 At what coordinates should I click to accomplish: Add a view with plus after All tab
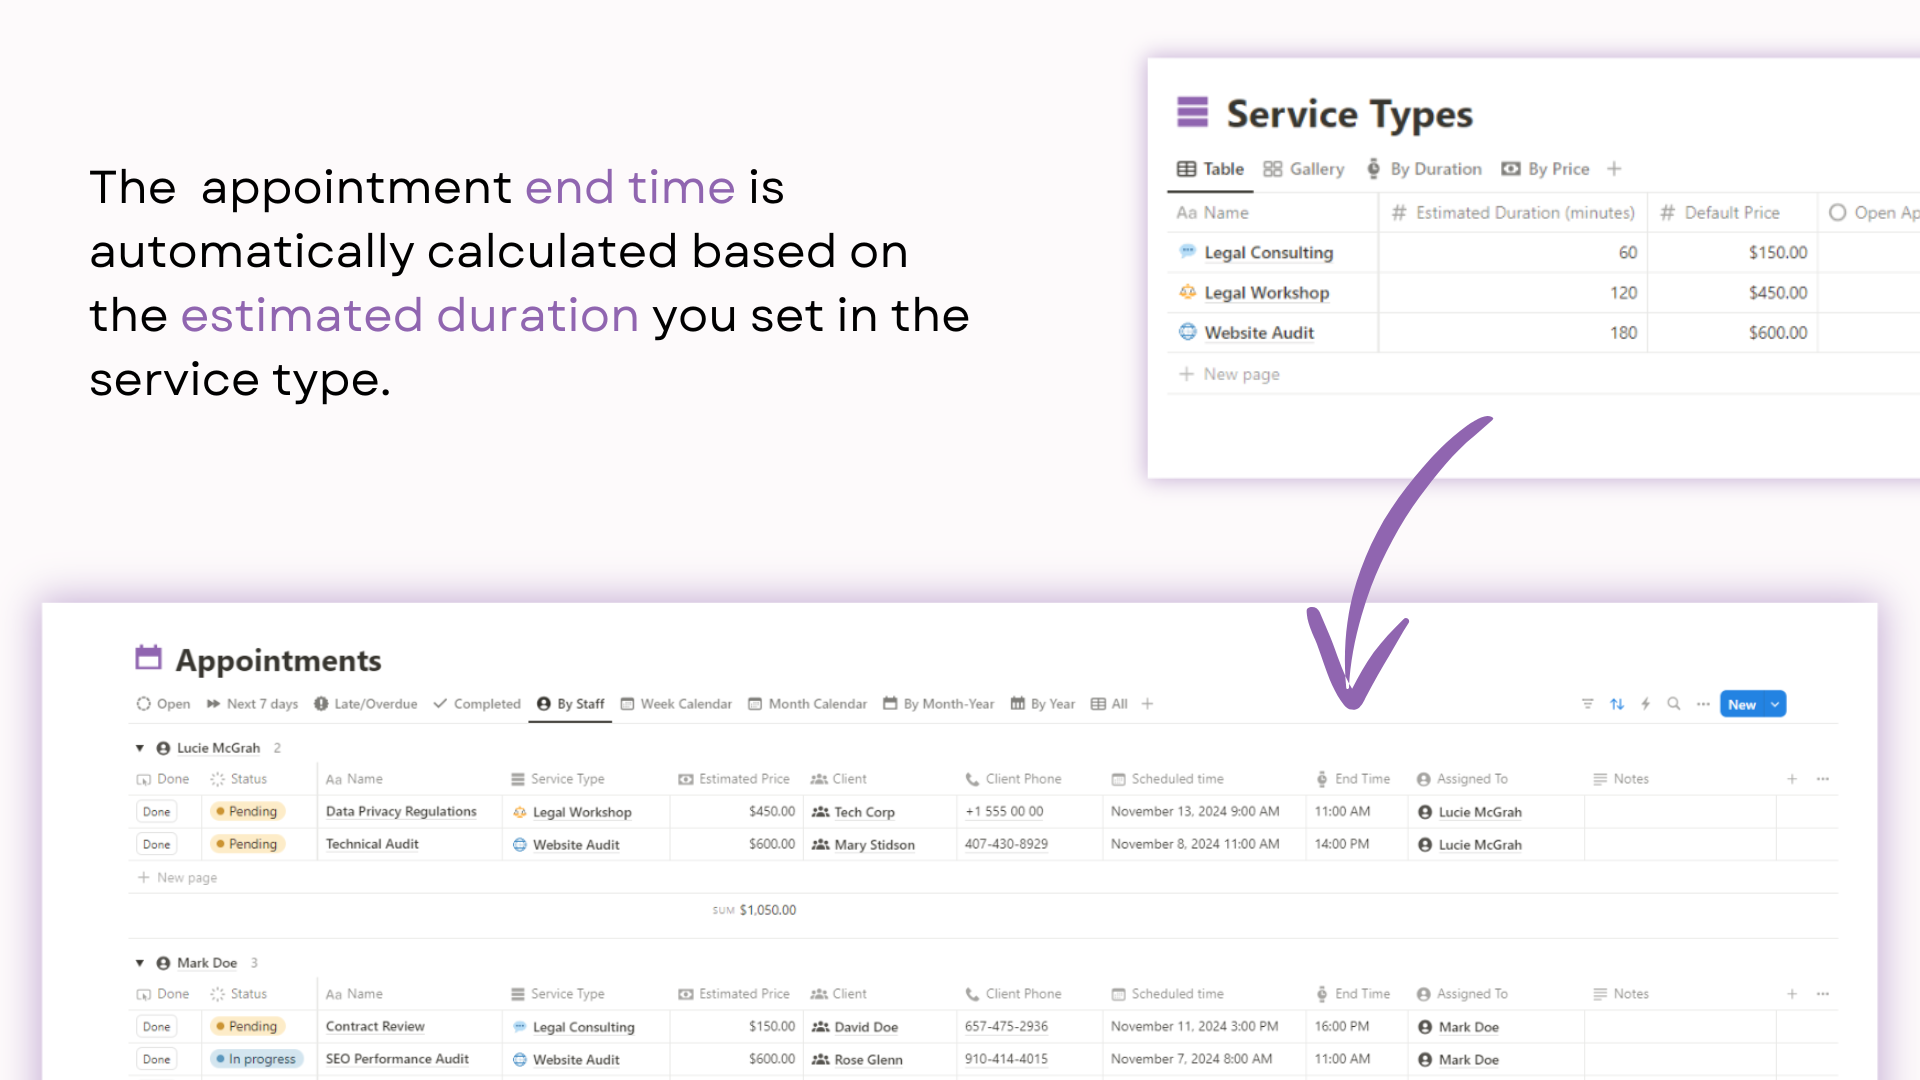(x=1148, y=704)
